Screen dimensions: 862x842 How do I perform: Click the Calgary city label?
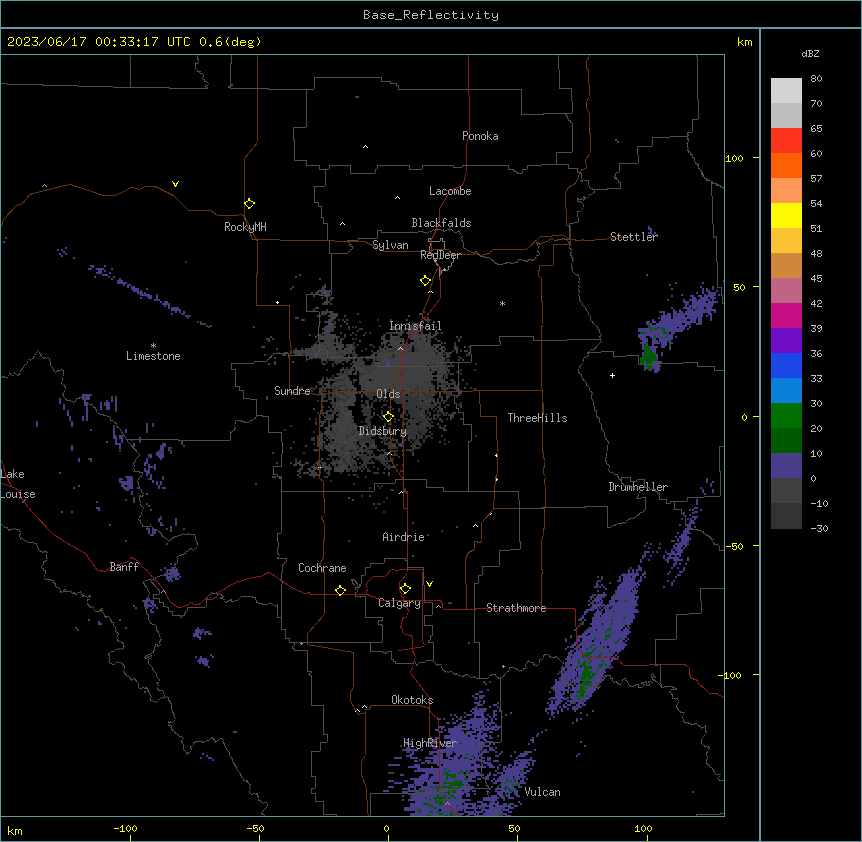[399, 603]
